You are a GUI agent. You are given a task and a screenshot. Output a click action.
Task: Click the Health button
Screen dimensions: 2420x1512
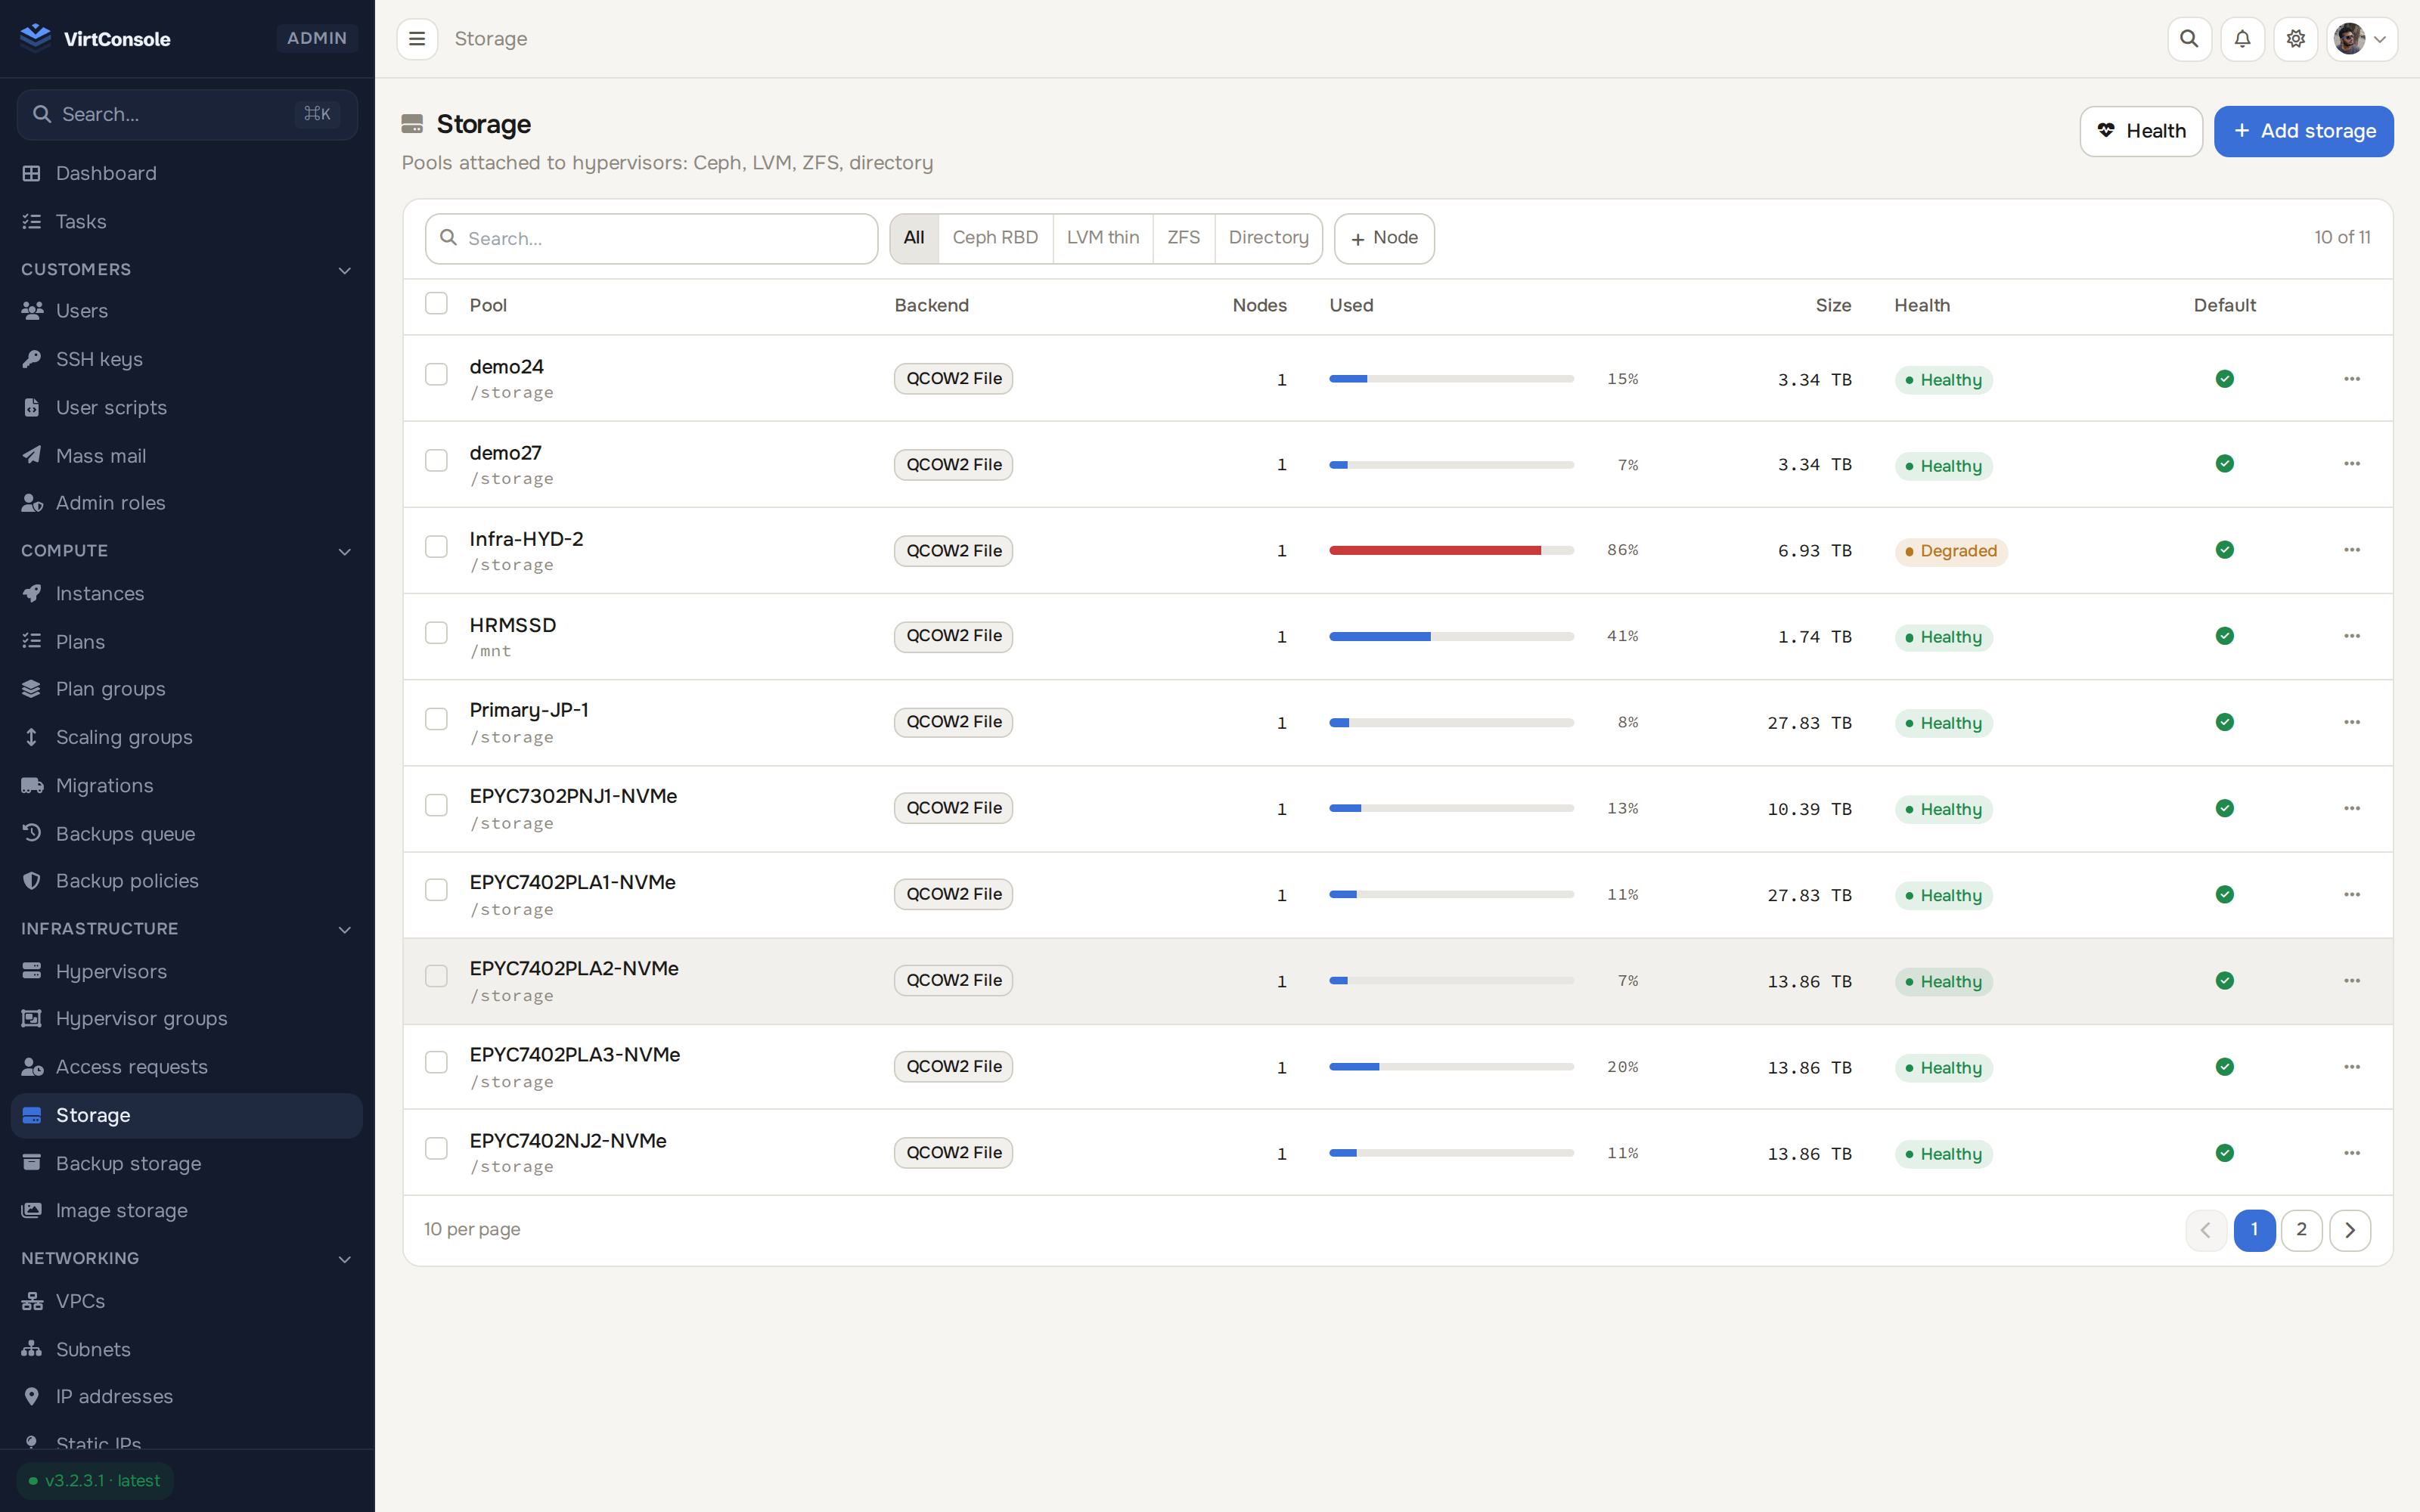coord(2141,131)
